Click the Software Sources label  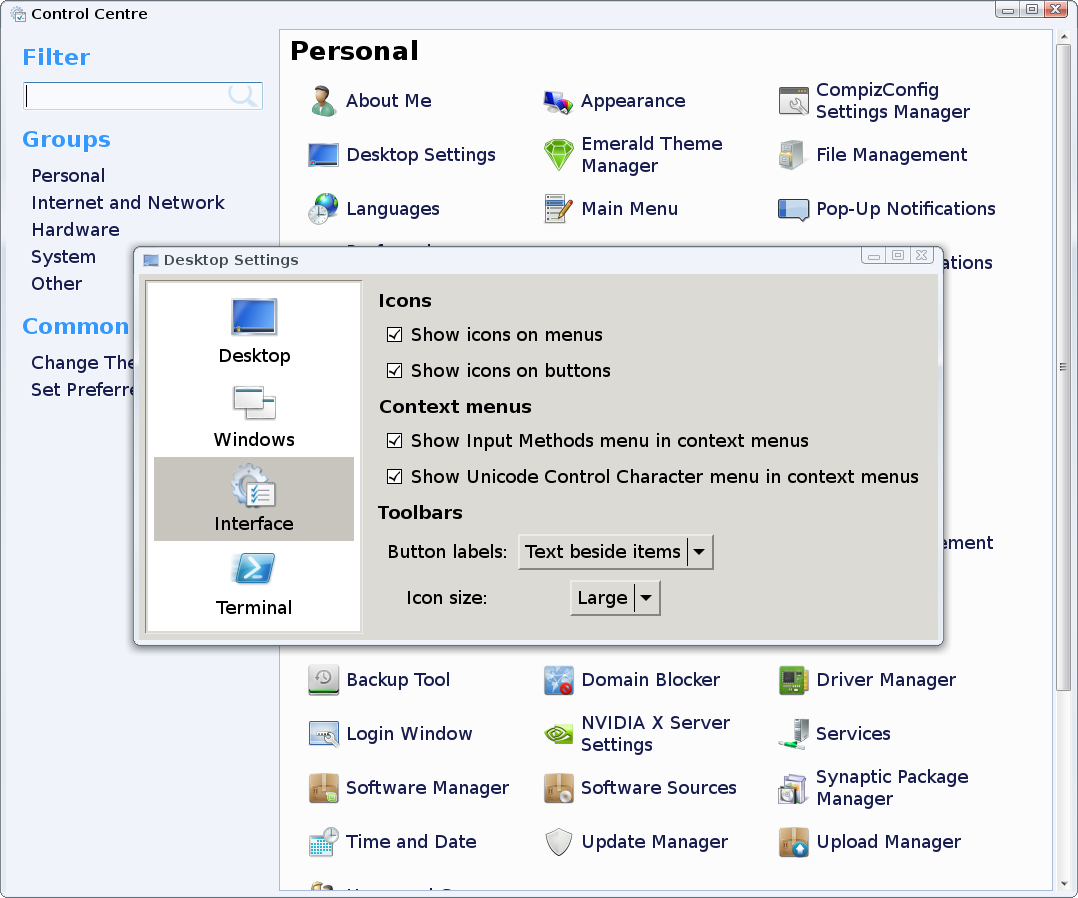(x=659, y=788)
